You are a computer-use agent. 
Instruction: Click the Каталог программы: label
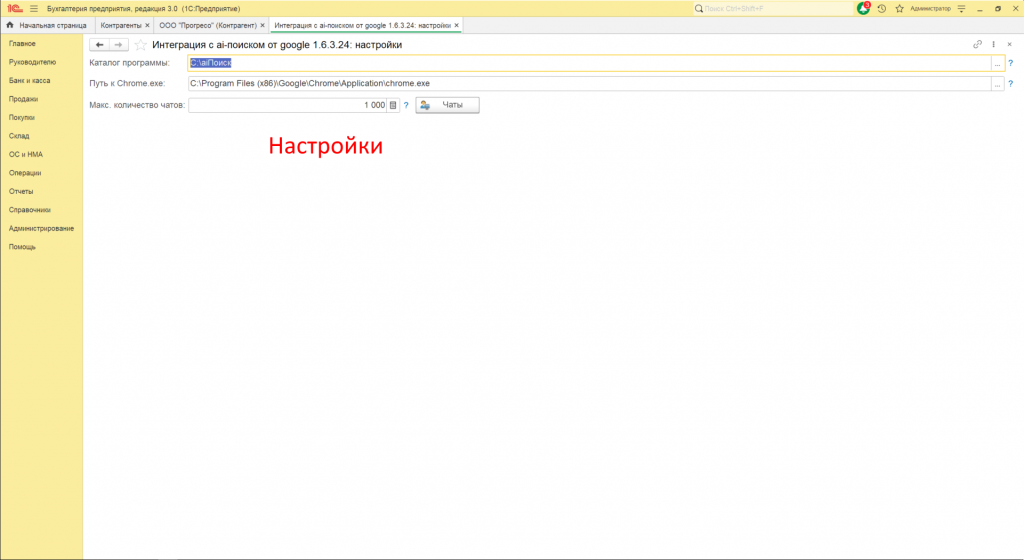point(129,63)
